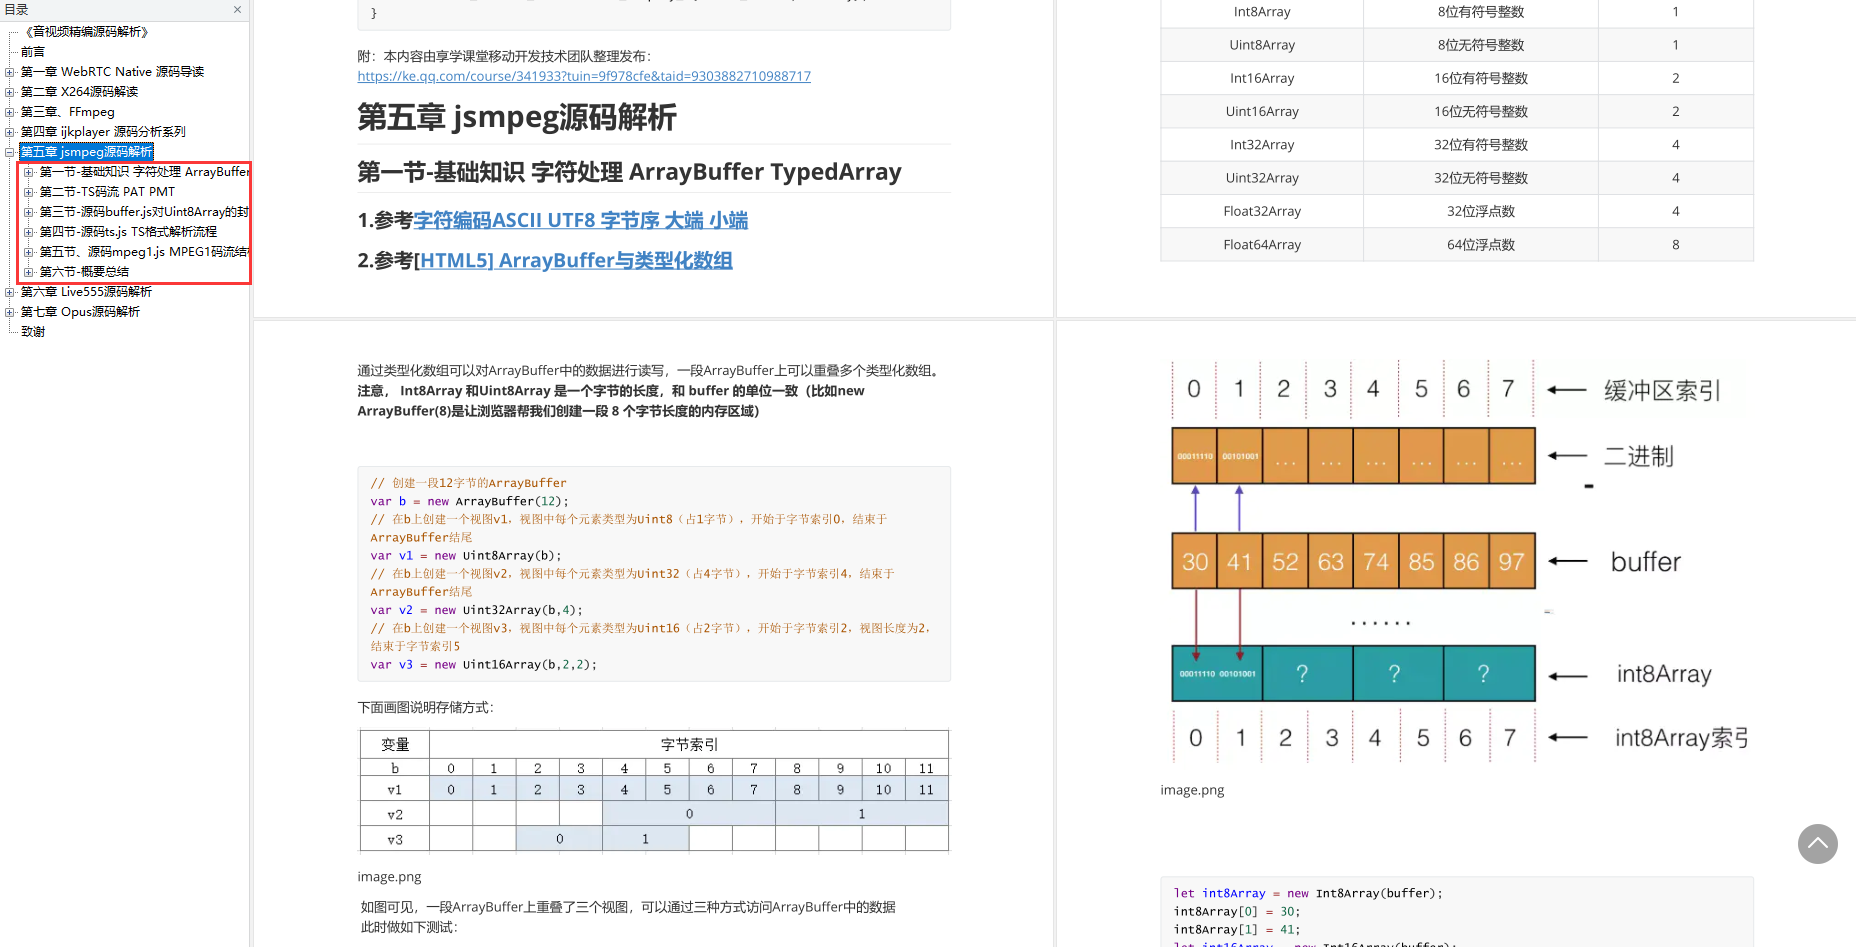Click the 64位浮点数 table cell
Screen dimensions: 1856x947
[x=1481, y=244]
